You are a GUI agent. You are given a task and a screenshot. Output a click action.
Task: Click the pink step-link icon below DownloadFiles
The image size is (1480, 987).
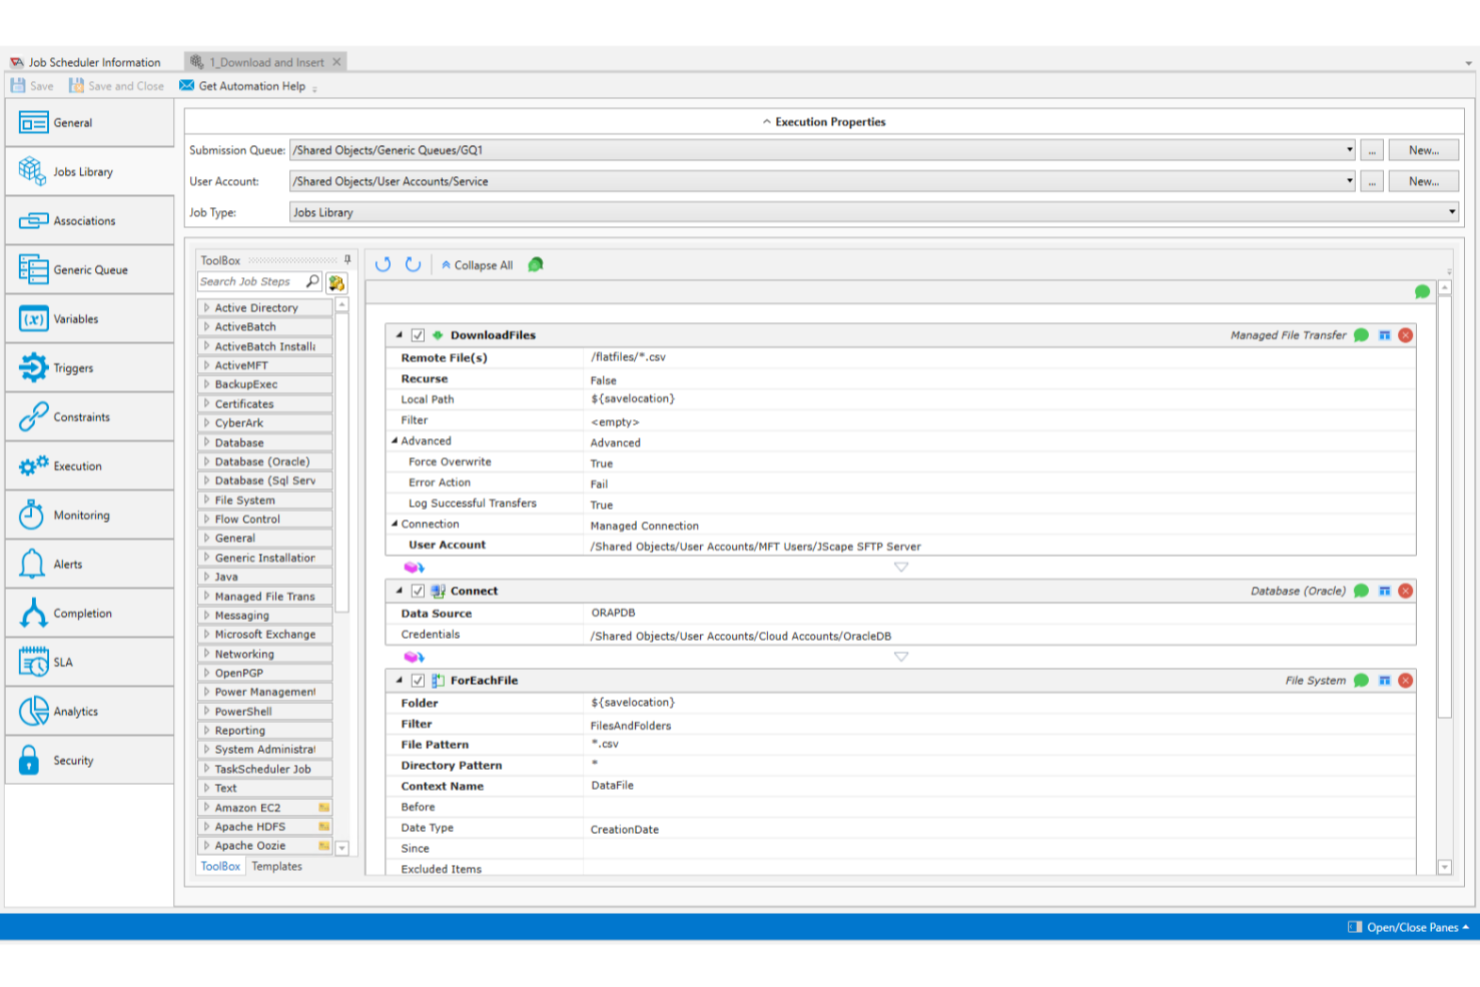click(x=412, y=566)
